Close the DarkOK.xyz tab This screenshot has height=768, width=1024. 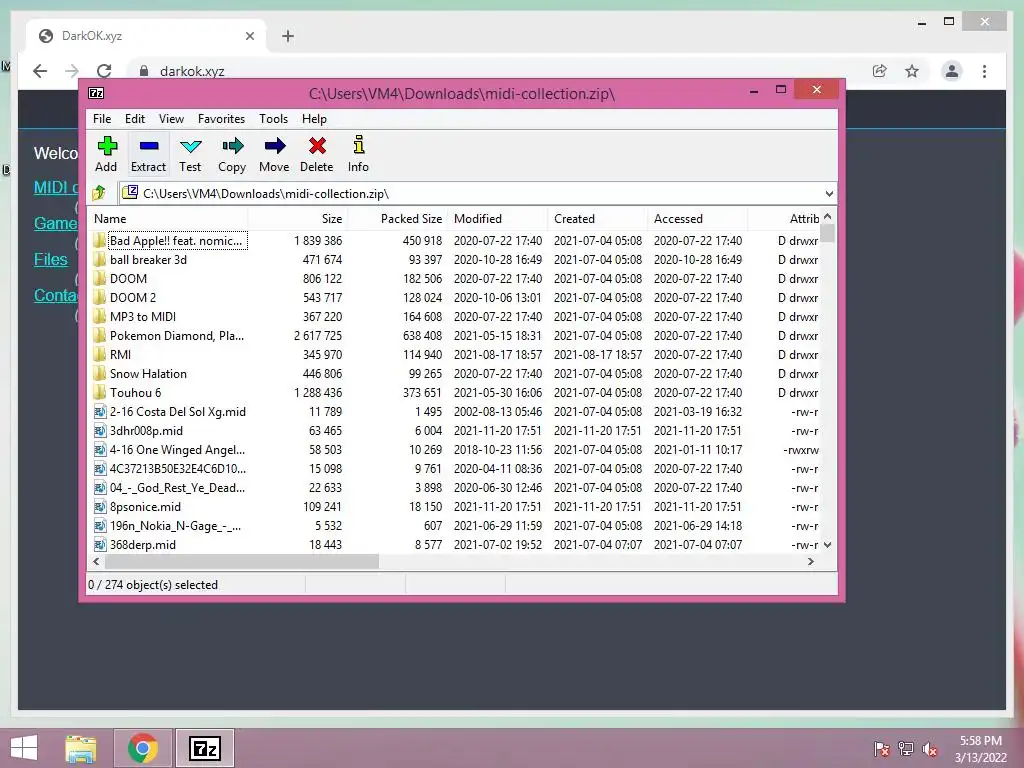249,36
